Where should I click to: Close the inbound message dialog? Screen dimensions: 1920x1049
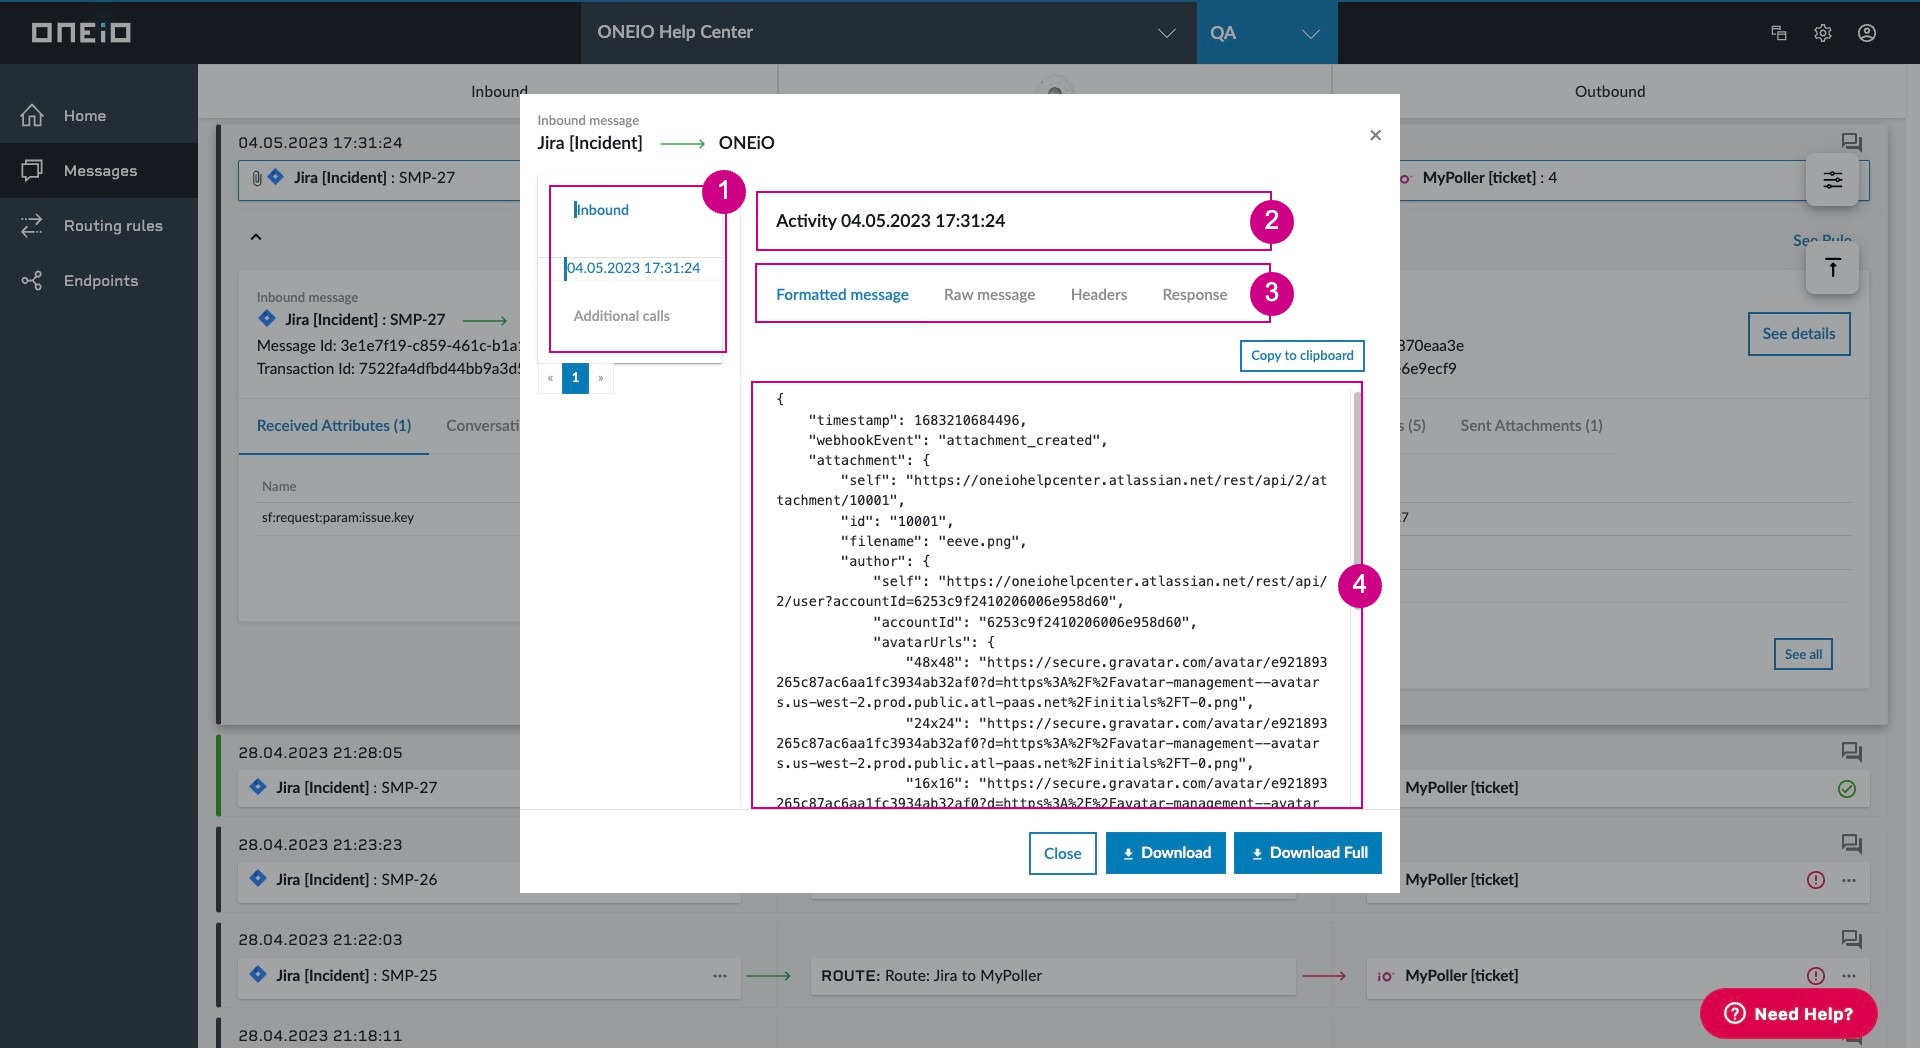1375,135
